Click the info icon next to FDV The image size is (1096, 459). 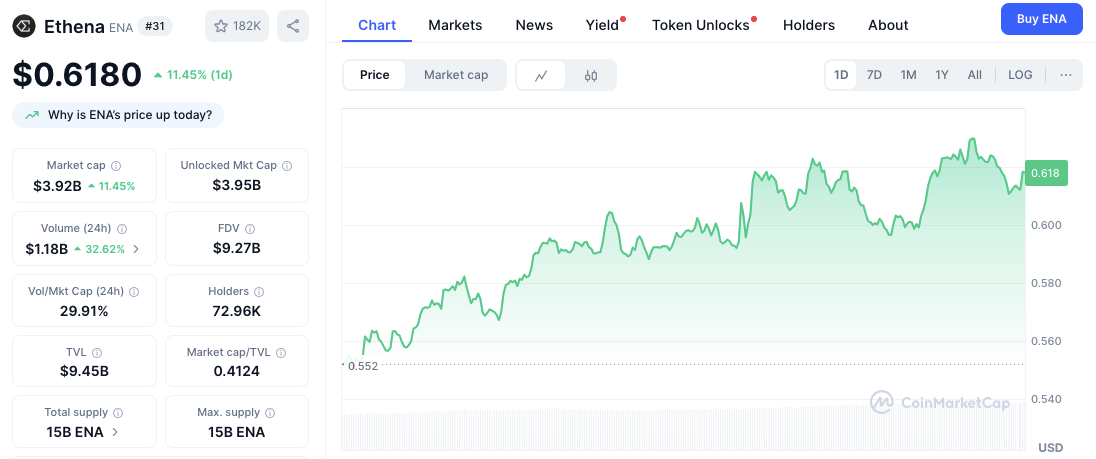(250, 228)
